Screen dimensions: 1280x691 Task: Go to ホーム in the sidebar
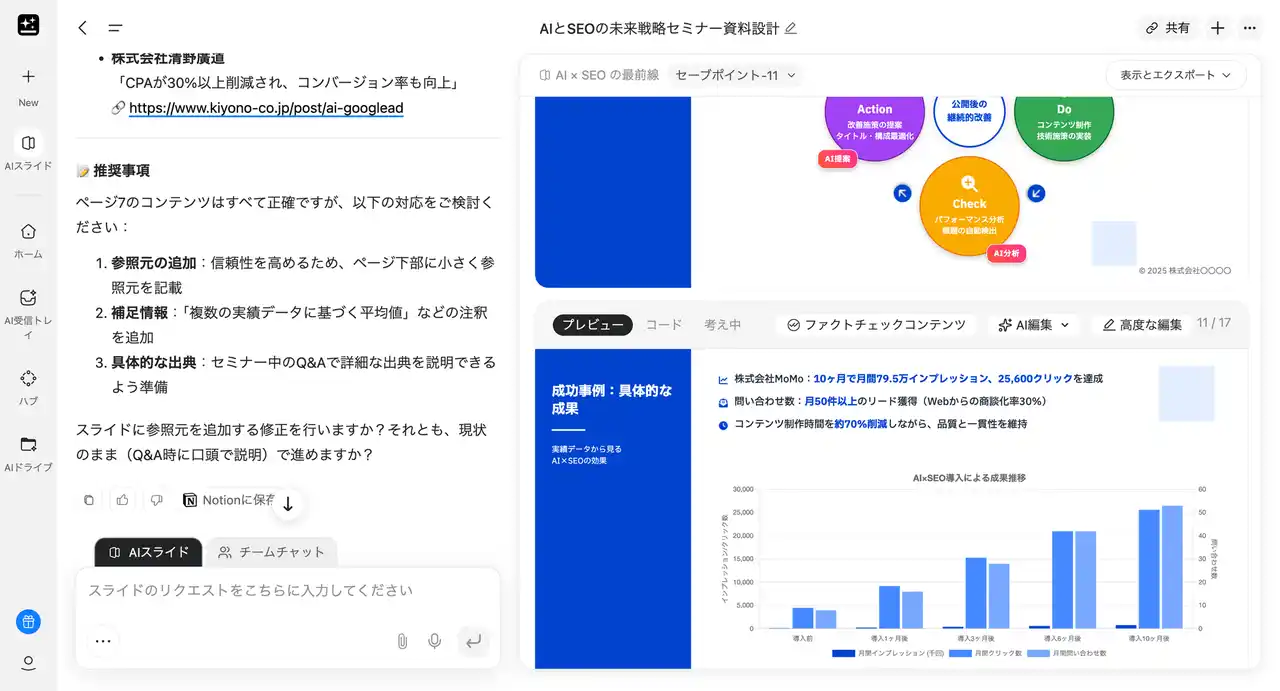coord(28,231)
